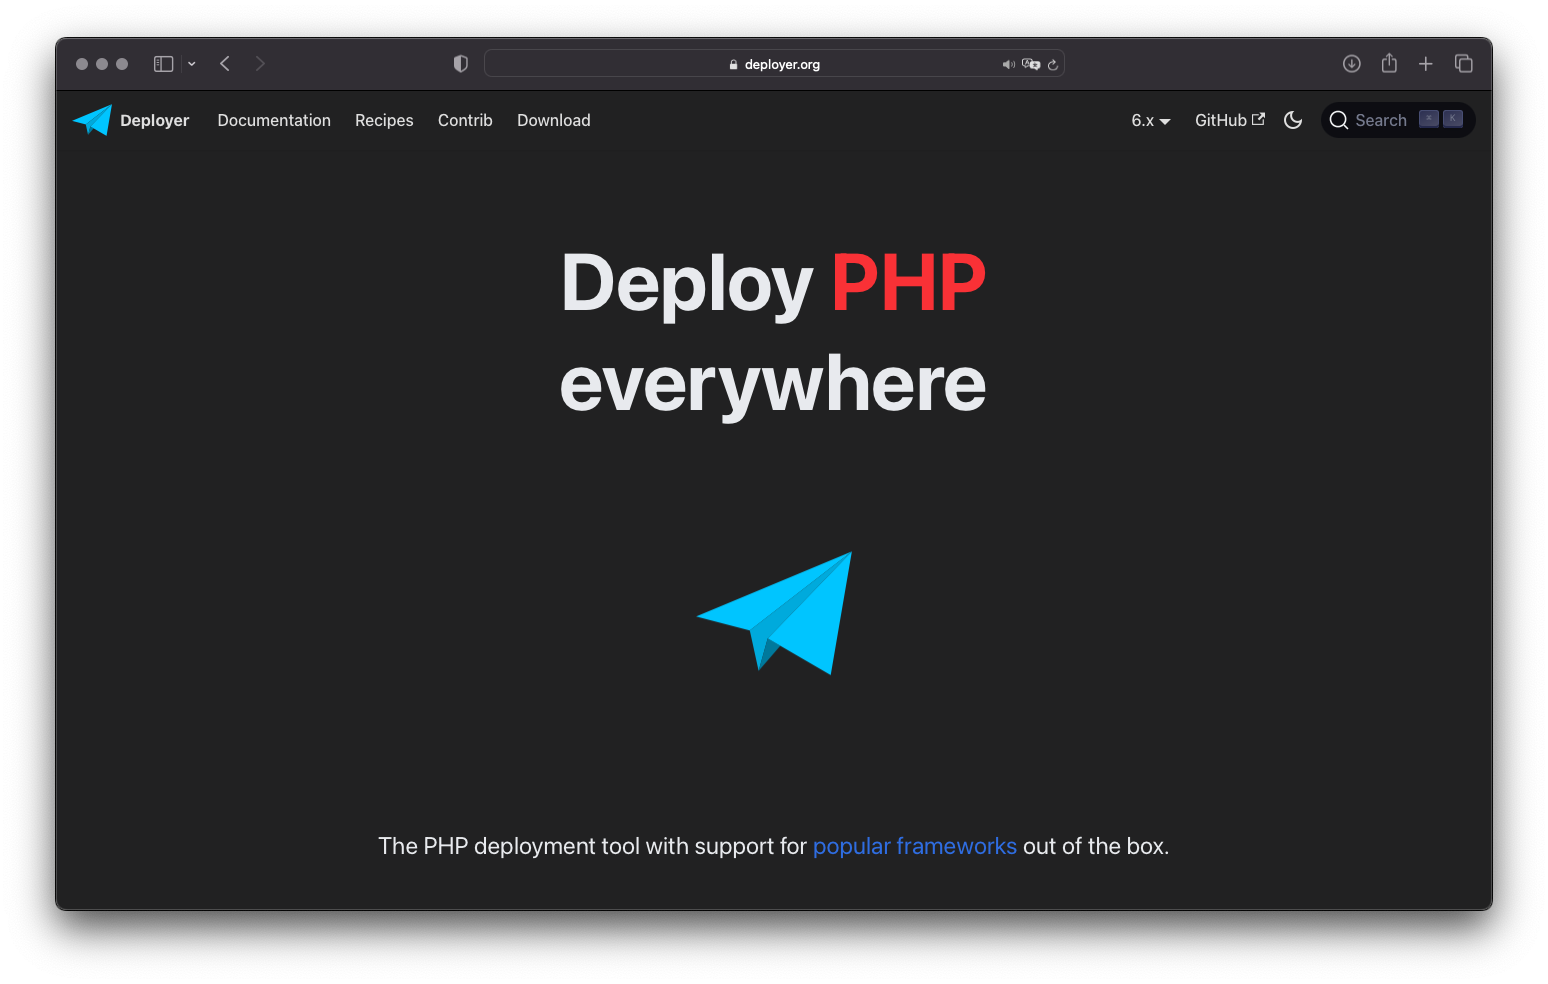Open the Documentation menu item
Viewport: 1548px width, 984px height.
(274, 120)
